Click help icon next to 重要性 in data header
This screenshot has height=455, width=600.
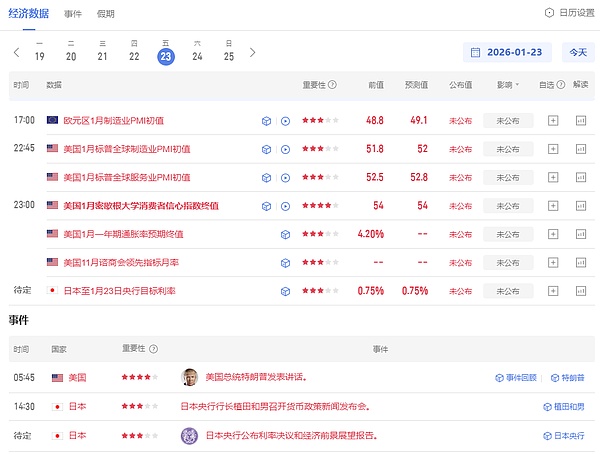332,85
